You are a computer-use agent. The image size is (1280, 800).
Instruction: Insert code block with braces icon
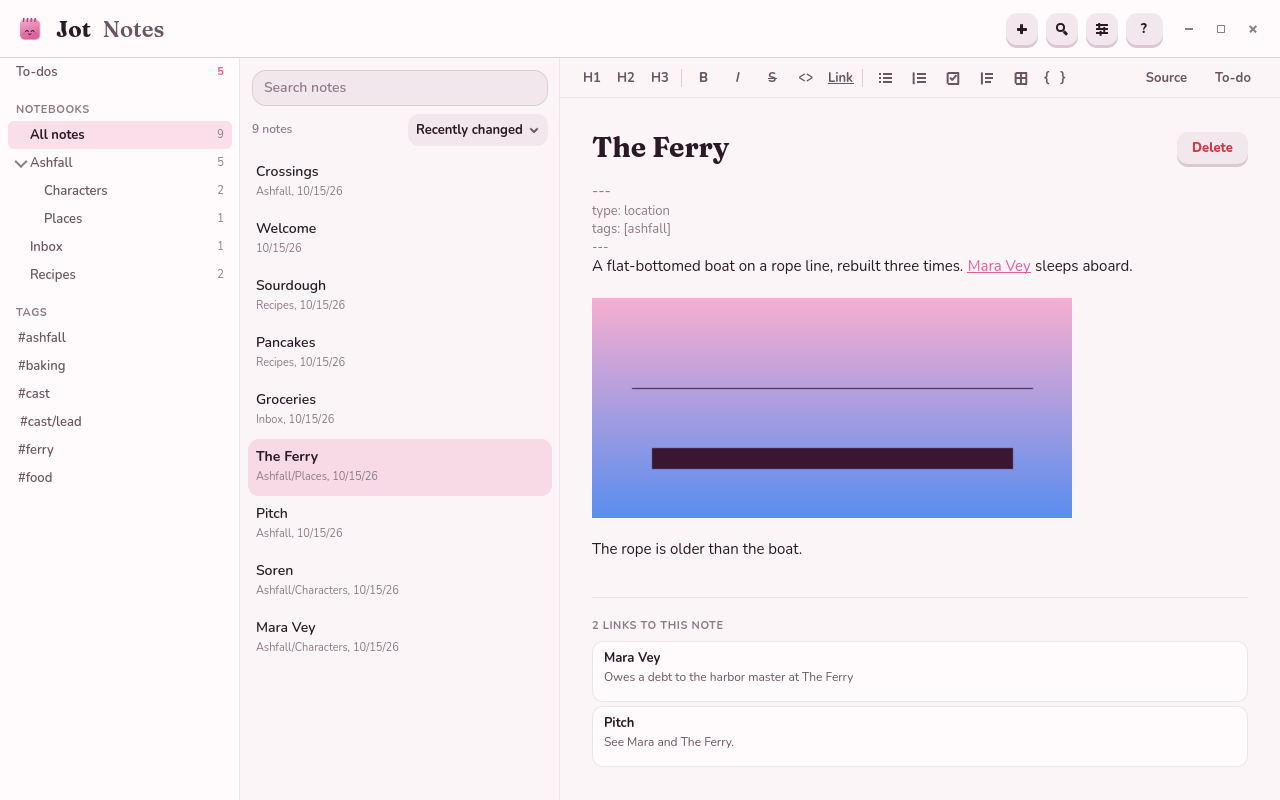(x=1055, y=78)
